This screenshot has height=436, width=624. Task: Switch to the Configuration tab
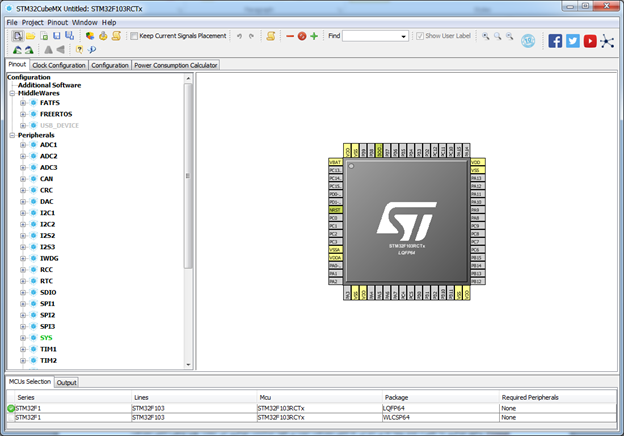(x=110, y=65)
